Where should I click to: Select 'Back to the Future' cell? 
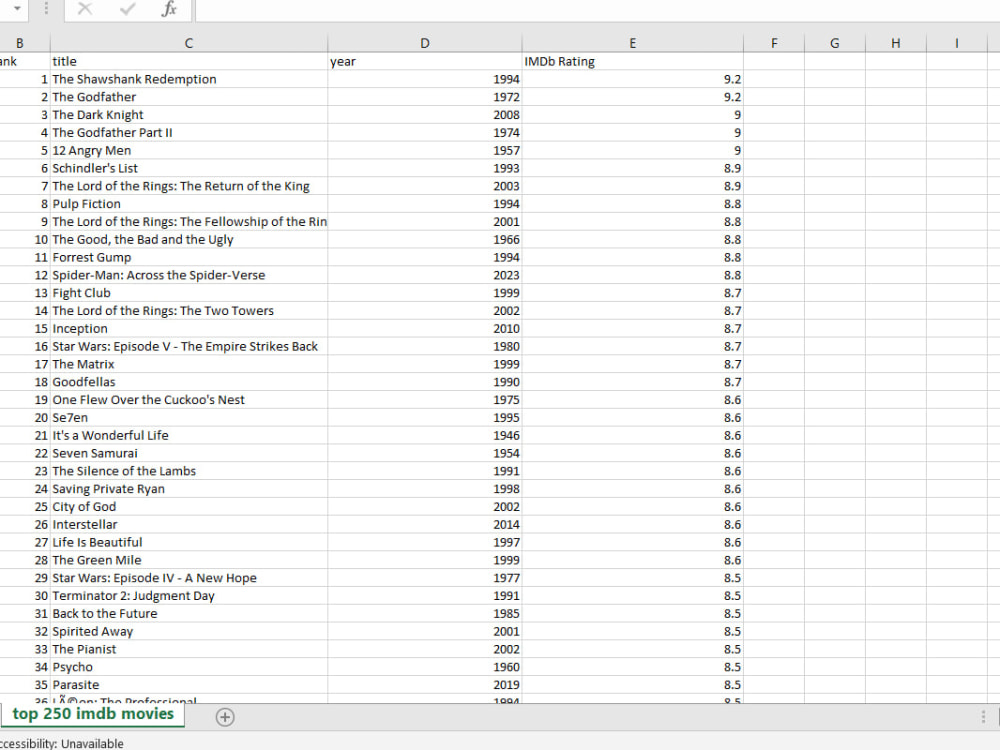point(189,614)
